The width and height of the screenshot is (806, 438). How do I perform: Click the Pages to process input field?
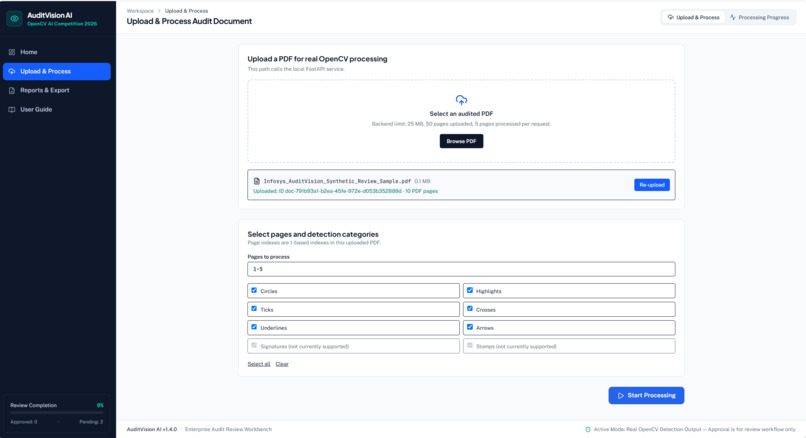461,269
